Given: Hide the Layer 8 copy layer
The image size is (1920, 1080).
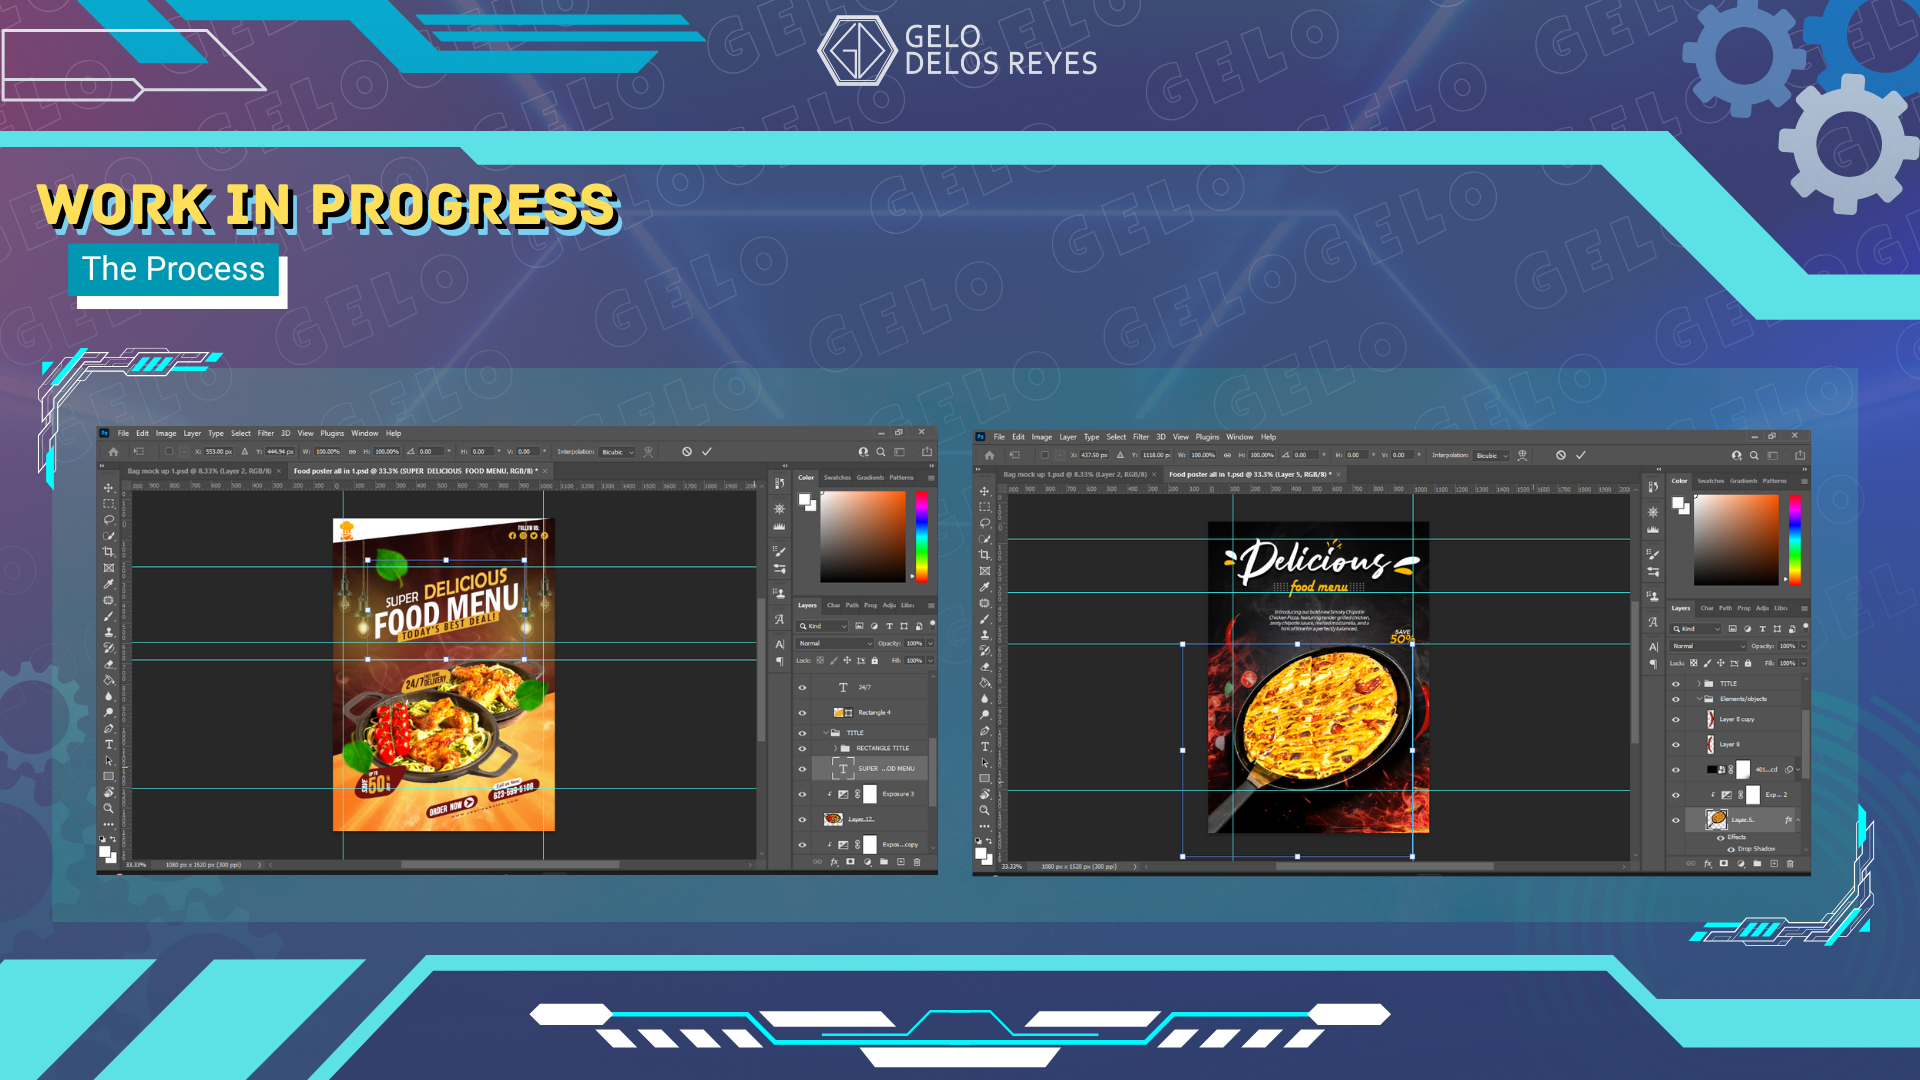Looking at the screenshot, I should (1676, 719).
